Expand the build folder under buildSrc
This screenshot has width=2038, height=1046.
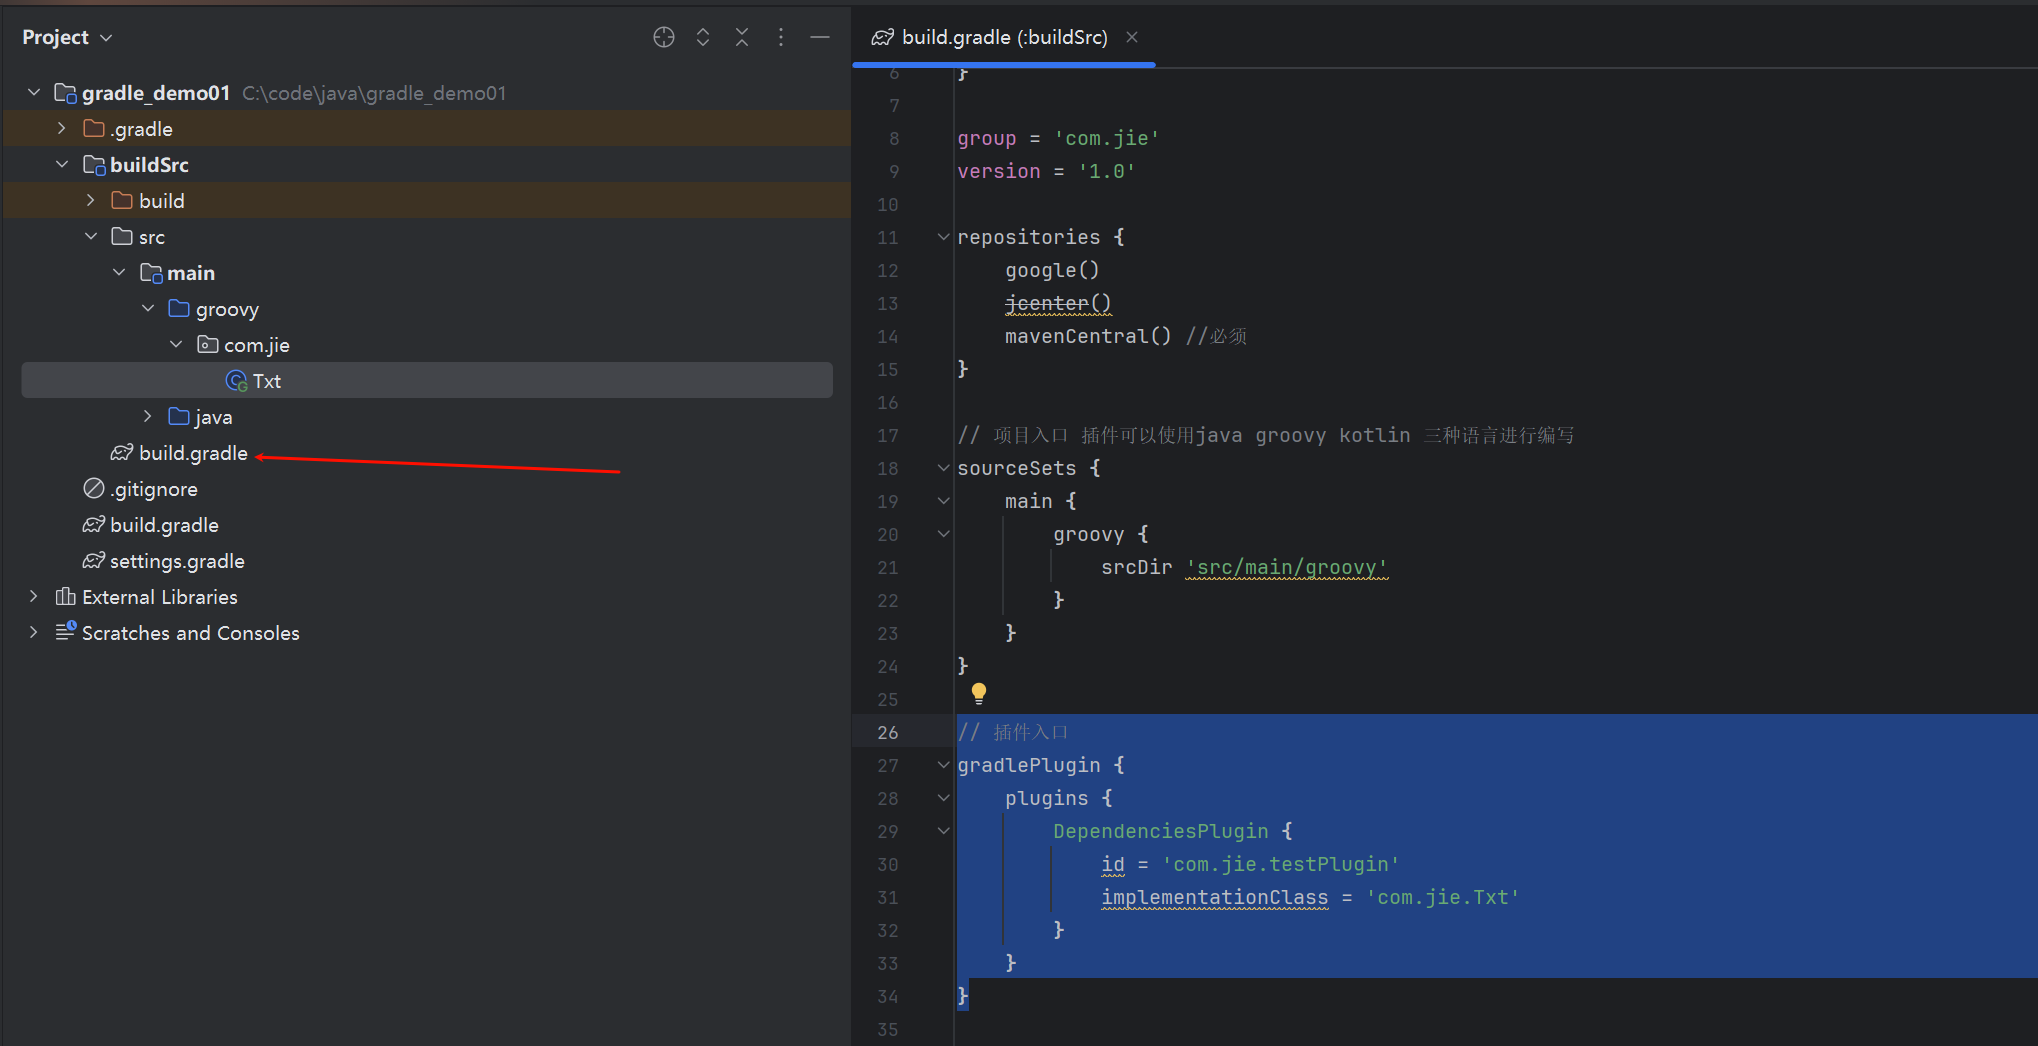click(x=91, y=201)
